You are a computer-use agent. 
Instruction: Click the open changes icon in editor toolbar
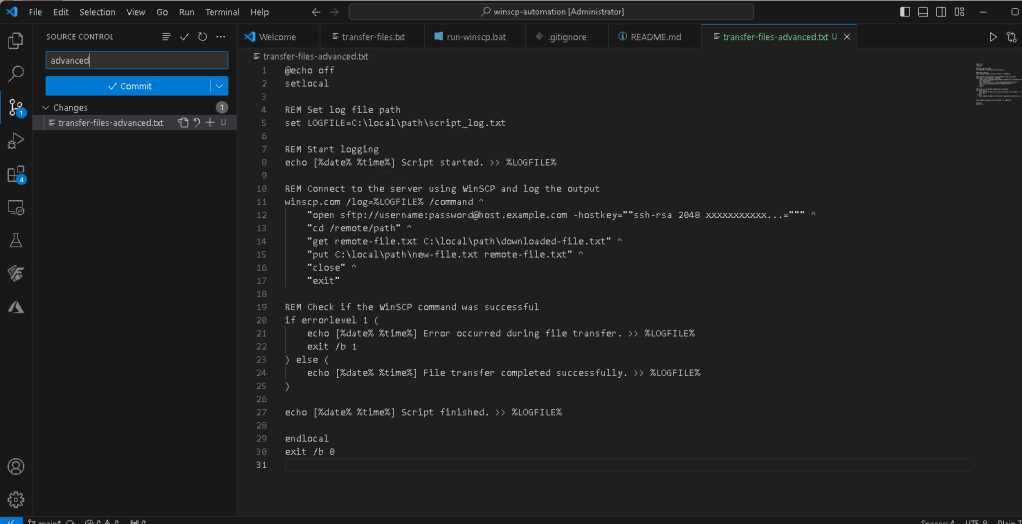pos(1011,37)
